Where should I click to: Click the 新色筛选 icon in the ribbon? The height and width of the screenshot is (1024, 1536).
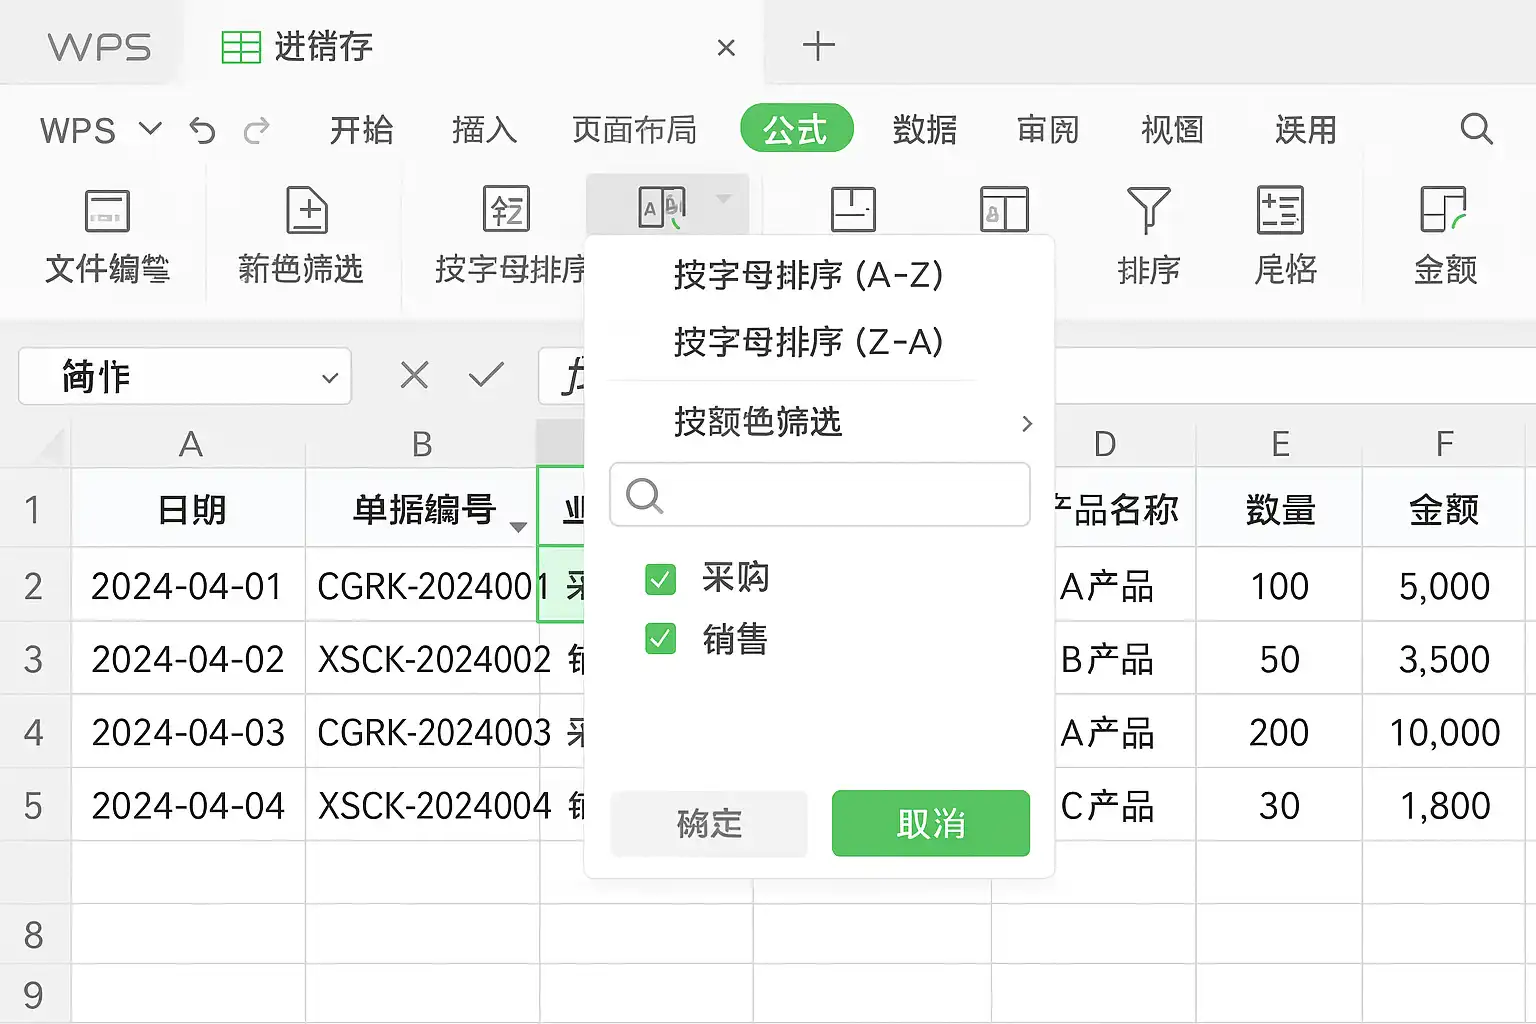coord(306,211)
